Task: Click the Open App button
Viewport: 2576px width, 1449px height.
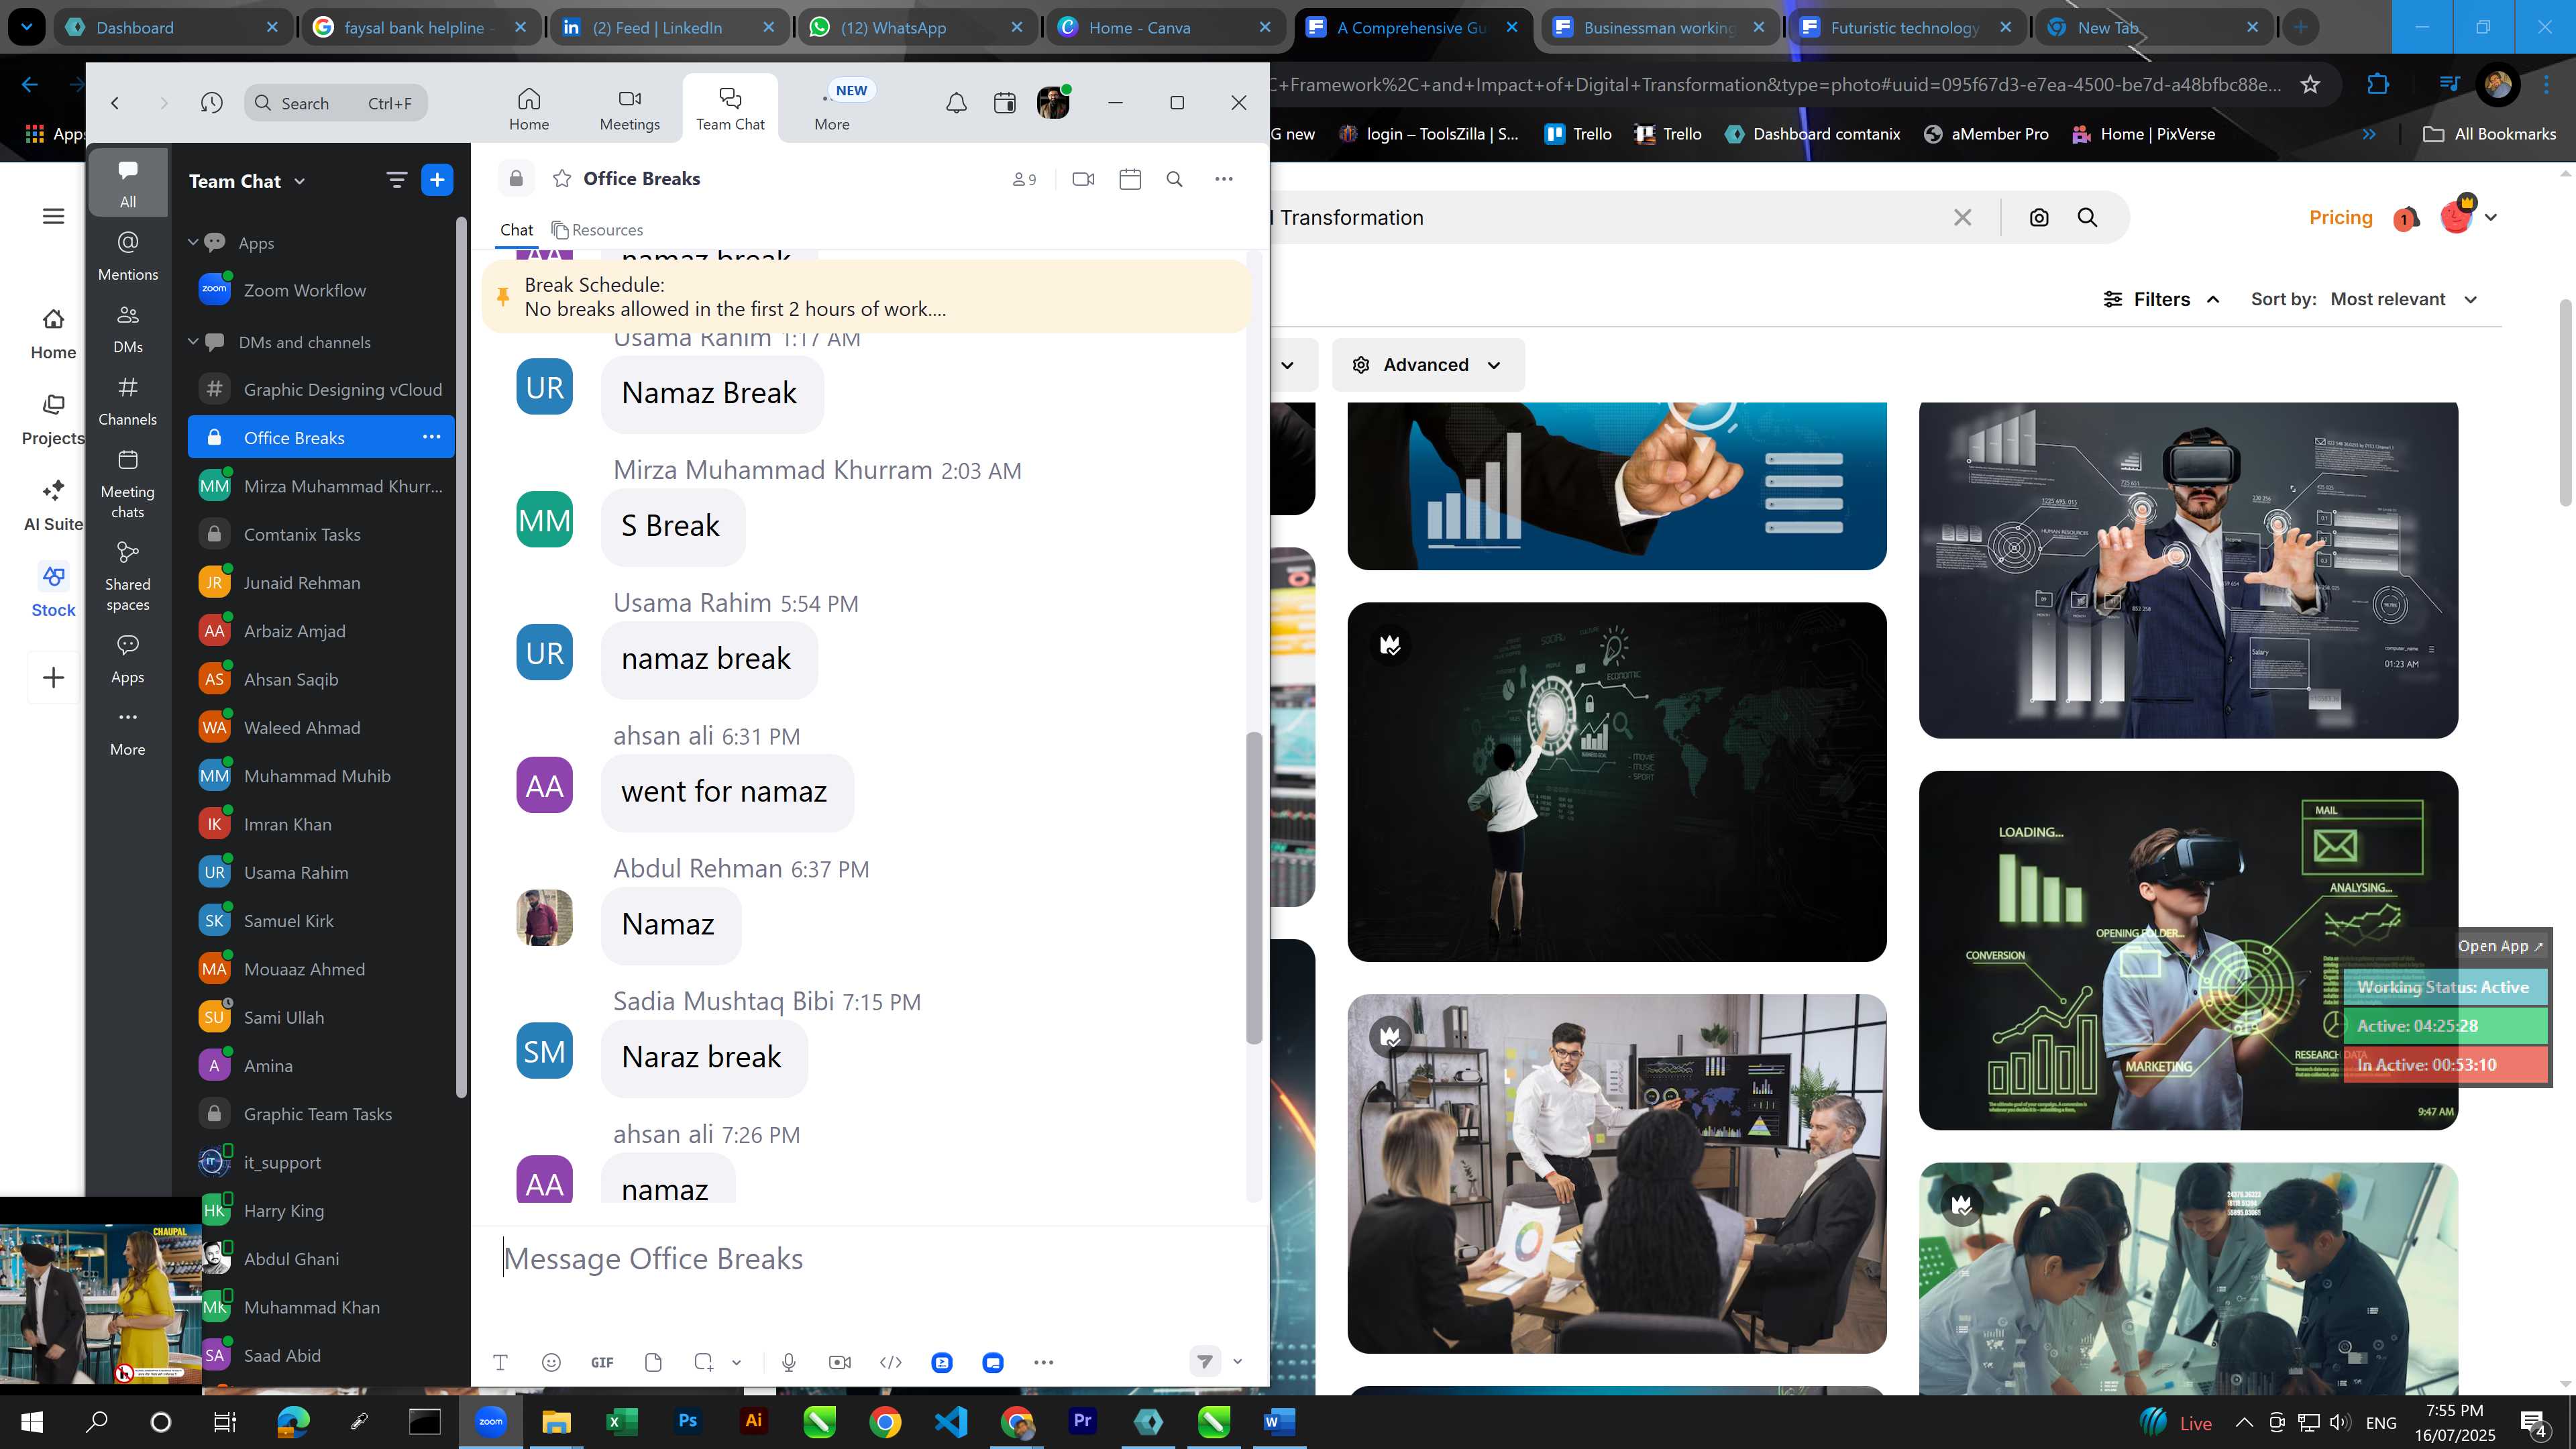Action: (x=2500, y=946)
